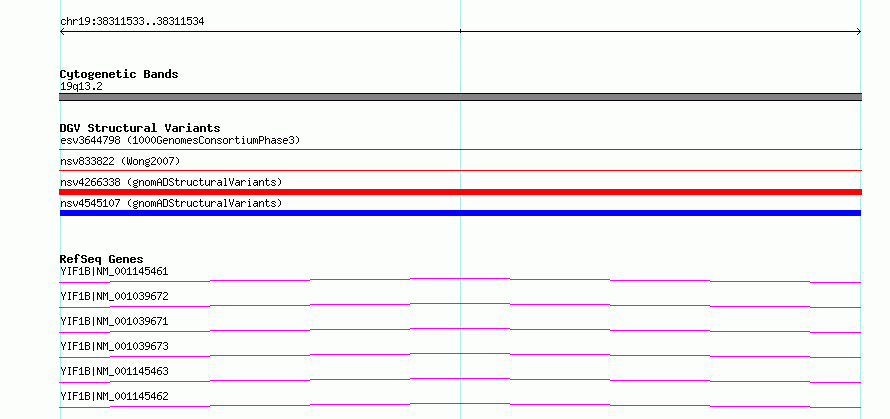Select the Cytogenetic Bands track heading
The height and width of the screenshot is (419, 890).
(119, 74)
